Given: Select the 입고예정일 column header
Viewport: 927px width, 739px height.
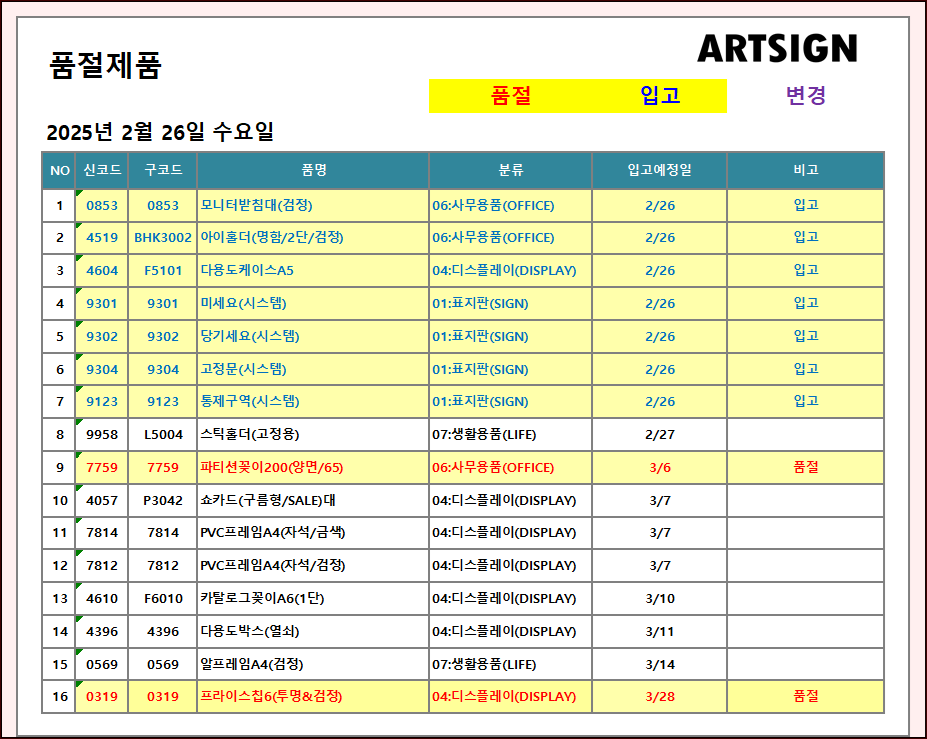Looking at the screenshot, I should point(659,170).
